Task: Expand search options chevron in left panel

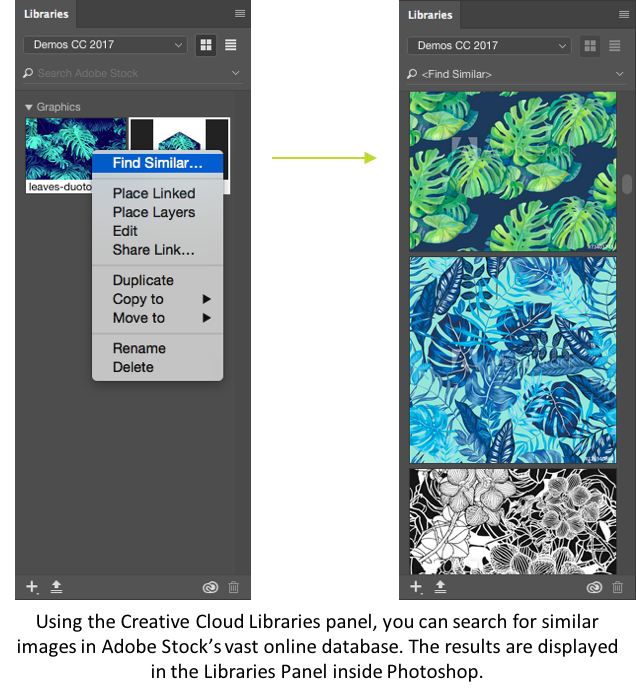Action: coord(236,73)
